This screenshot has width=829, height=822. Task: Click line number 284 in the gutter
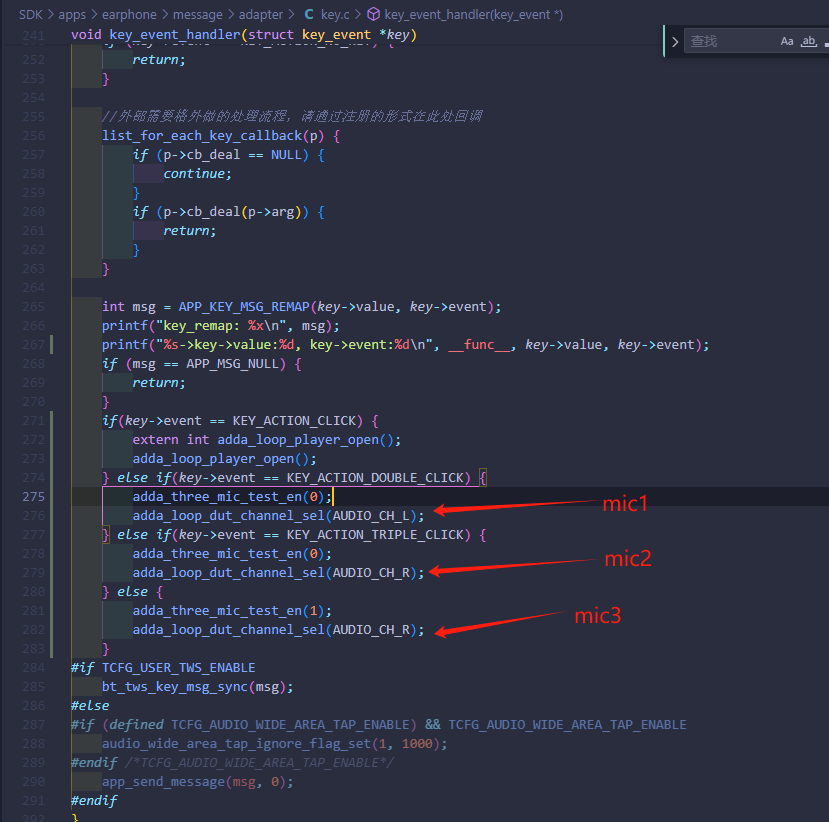pyautogui.click(x=33, y=668)
